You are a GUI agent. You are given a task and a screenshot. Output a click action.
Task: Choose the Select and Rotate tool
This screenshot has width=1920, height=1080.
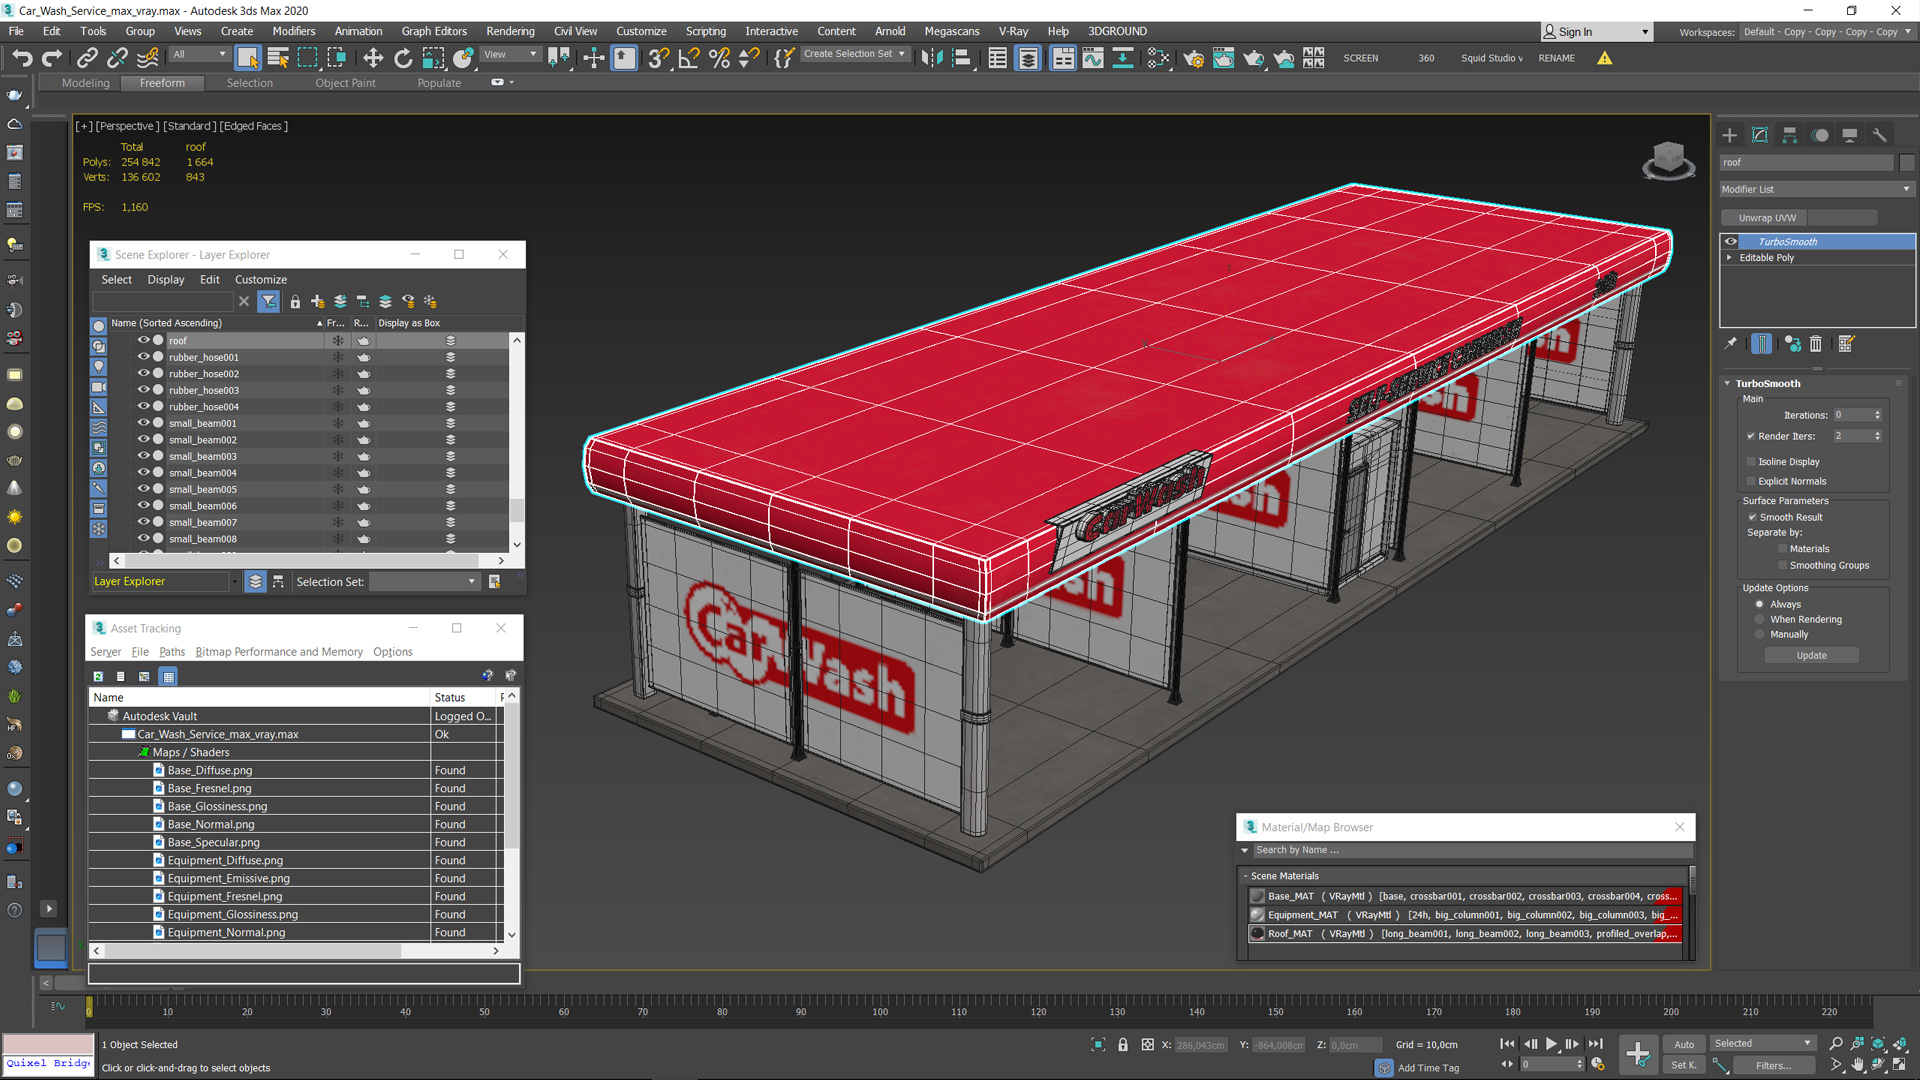(x=403, y=58)
